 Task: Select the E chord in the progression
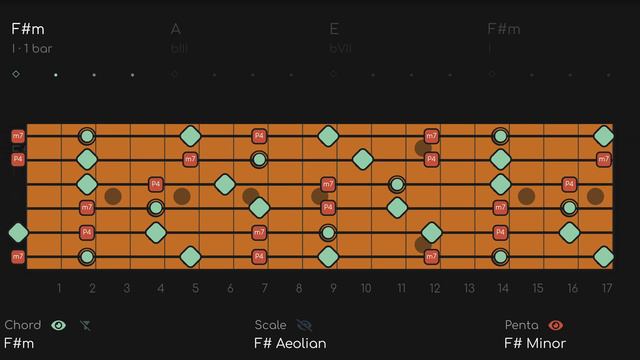334,29
